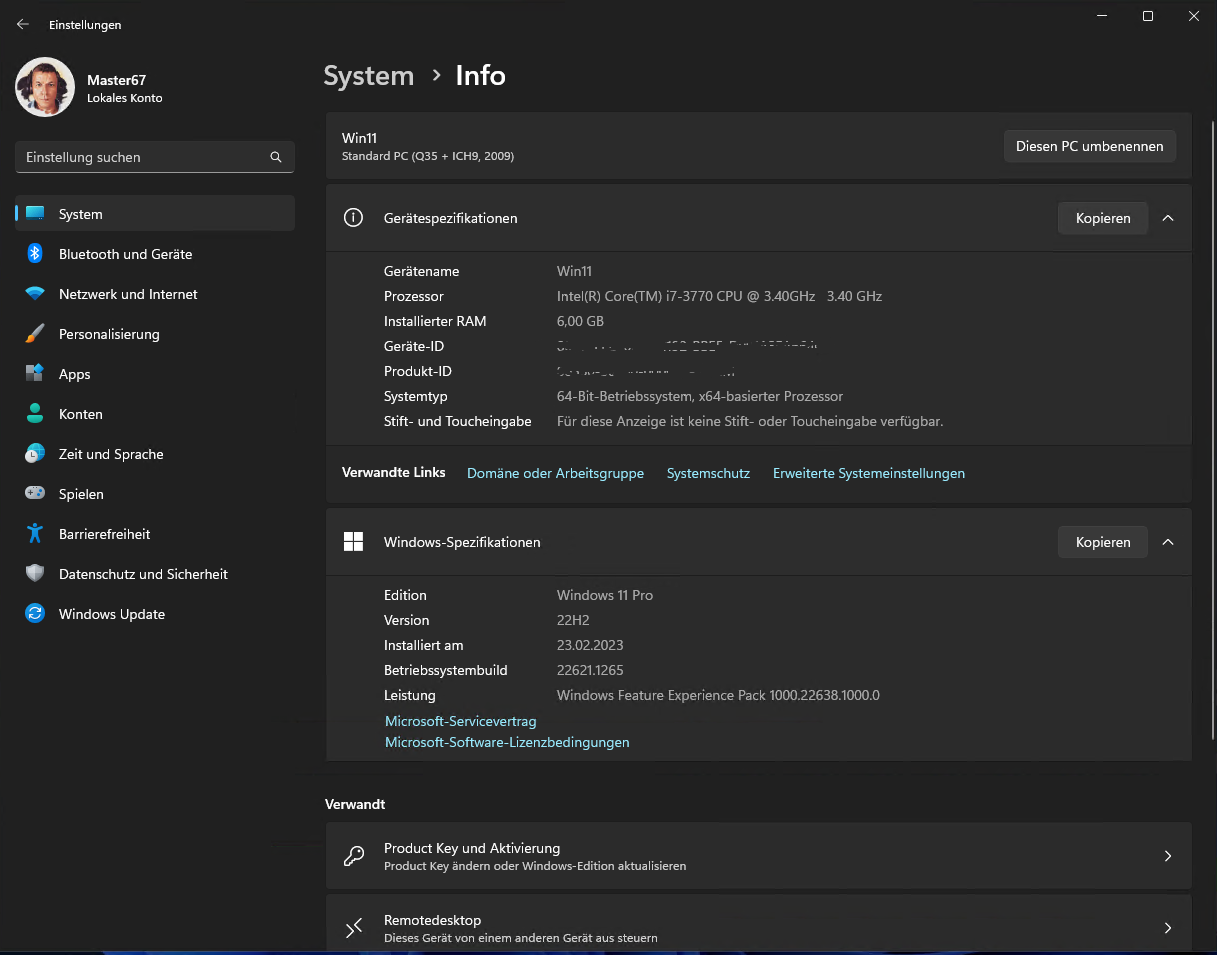Open Domäne oder Arbeitsgruppe link
Screen dimensions: 1217x955
click(555, 473)
